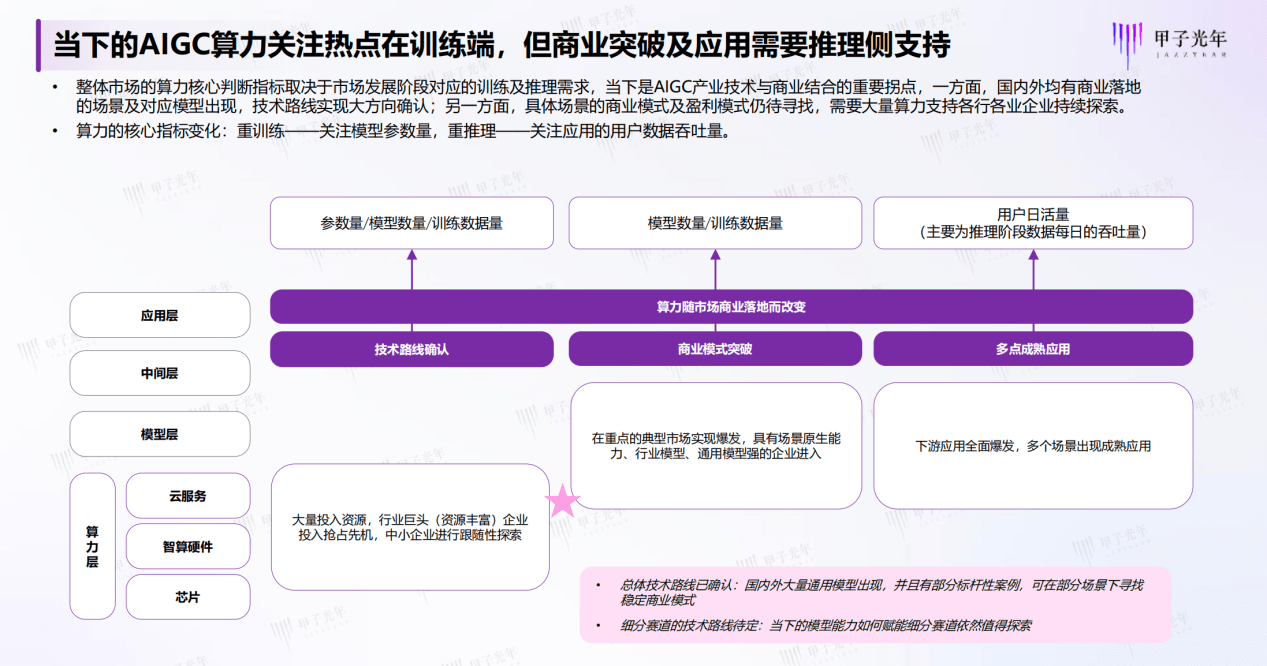Click the 模型数量/训练数据量 box
Image resolution: width=1267 pixels, height=666 pixels.
(715, 223)
